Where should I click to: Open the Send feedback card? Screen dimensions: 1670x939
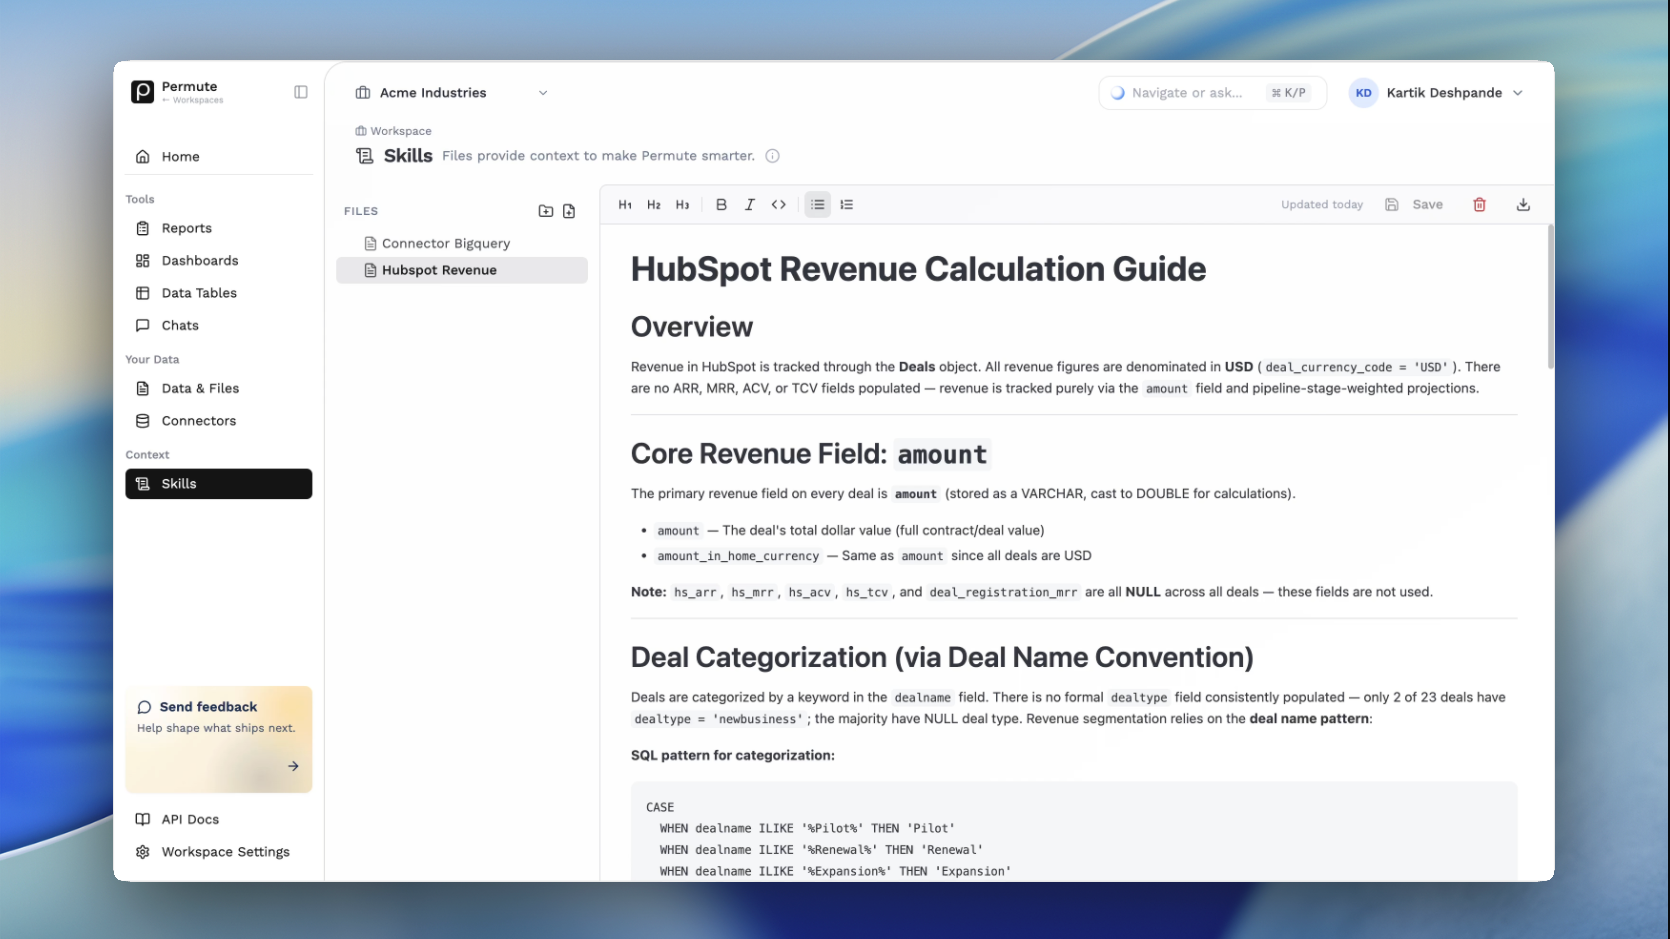(219, 739)
